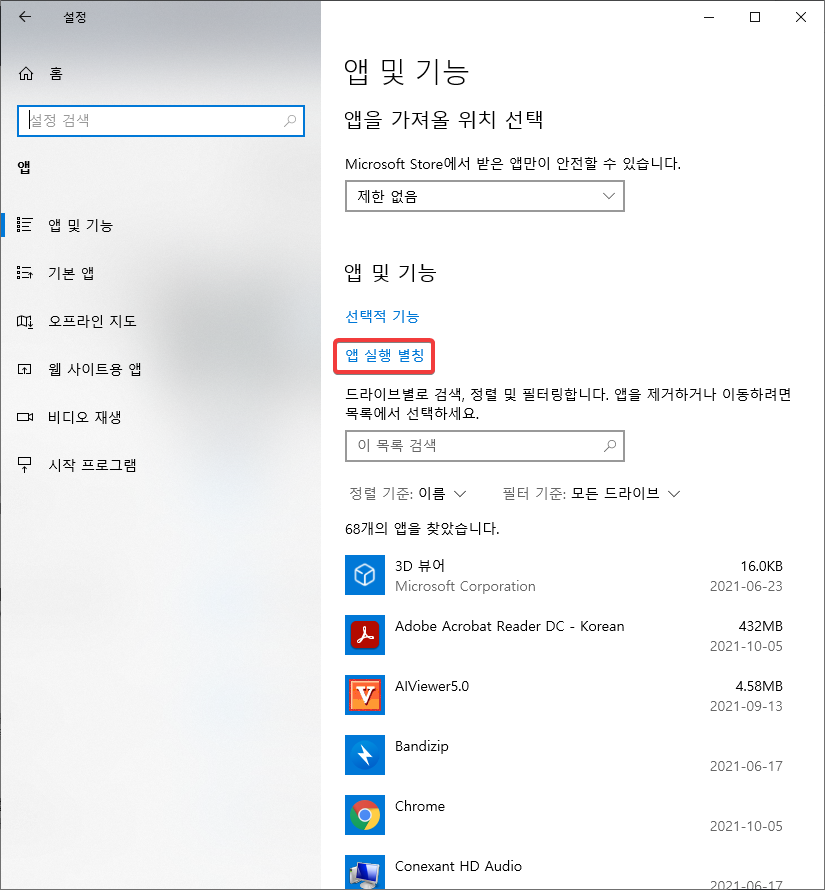Image resolution: width=825 pixels, height=890 pixels.
Task: Open 오프라인 지도 in sidebar
Action: click(93, 321)
